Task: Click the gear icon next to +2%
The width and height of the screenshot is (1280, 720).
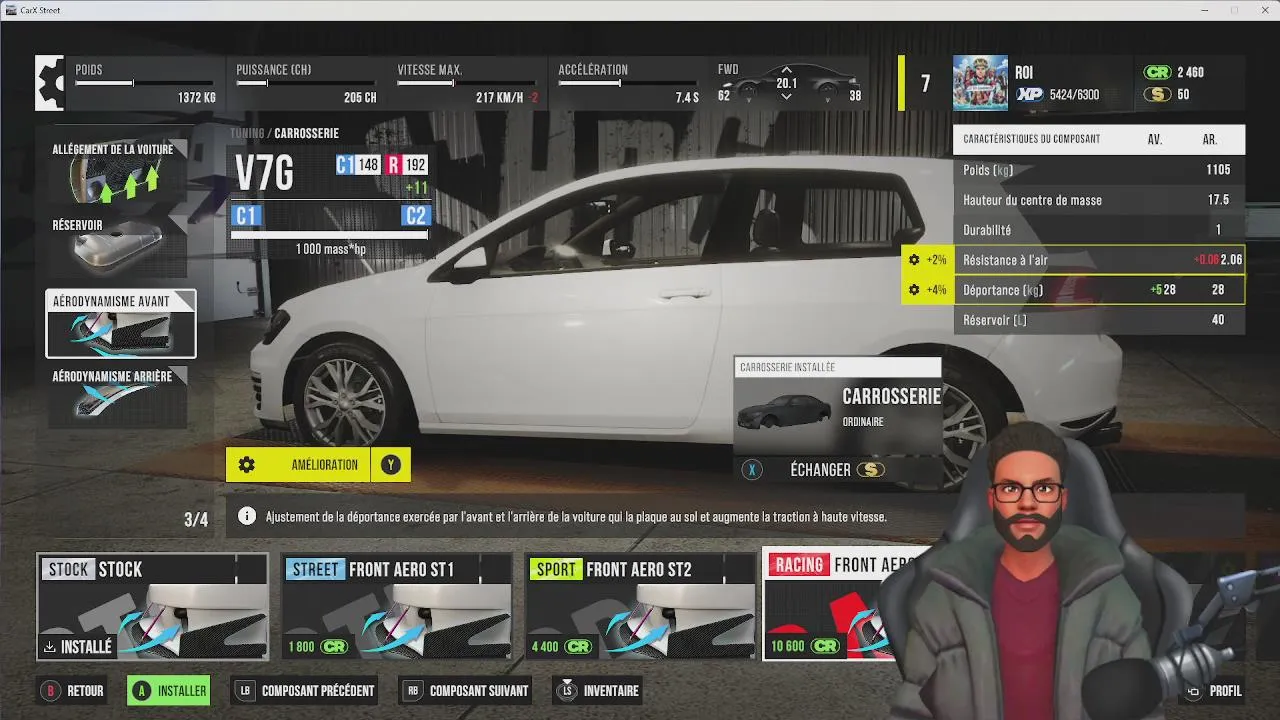Action: pos(914,260)
